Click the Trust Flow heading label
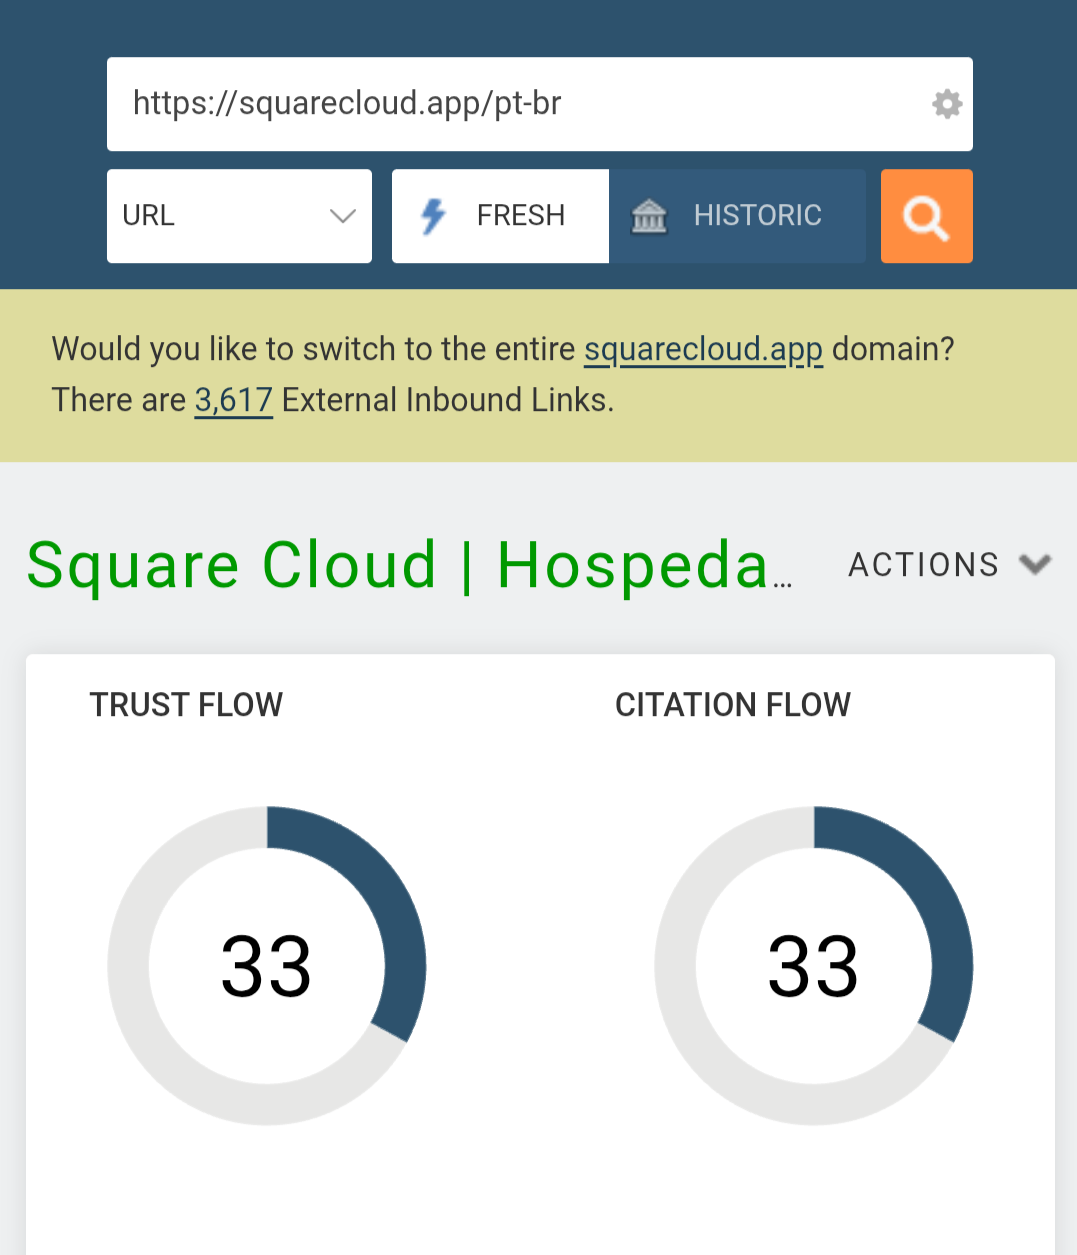 186,705
